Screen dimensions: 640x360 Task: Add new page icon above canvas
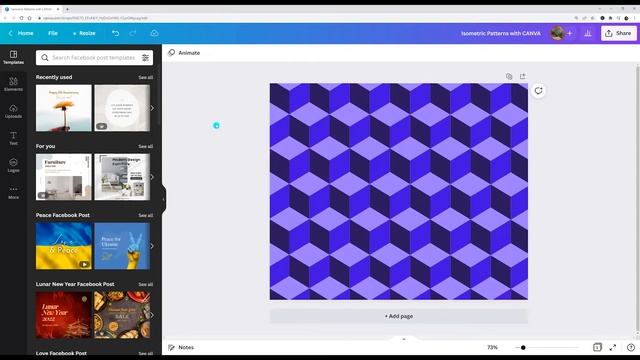click(522, 76)
